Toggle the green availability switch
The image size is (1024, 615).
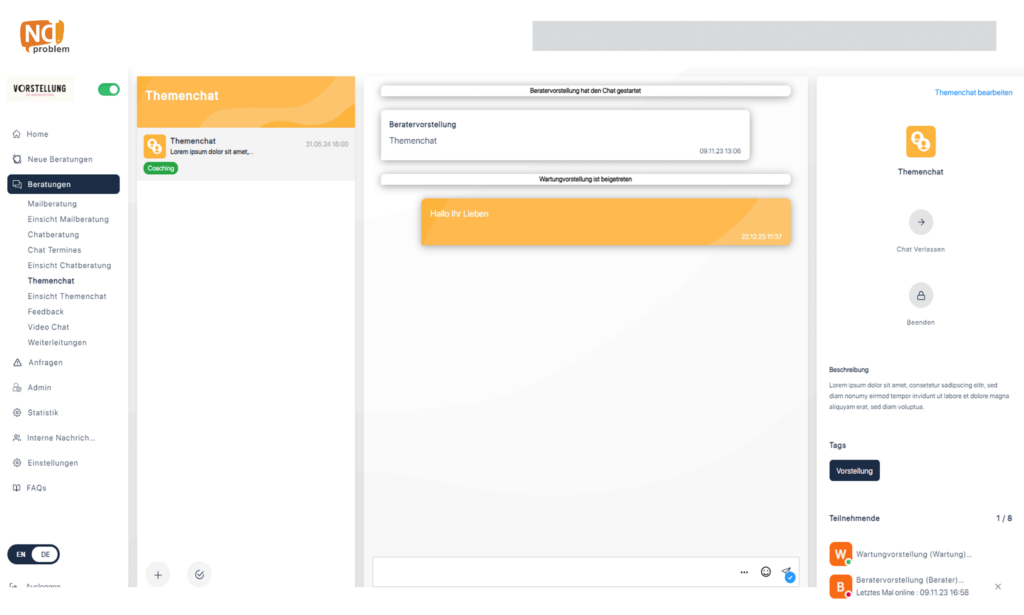108,89
